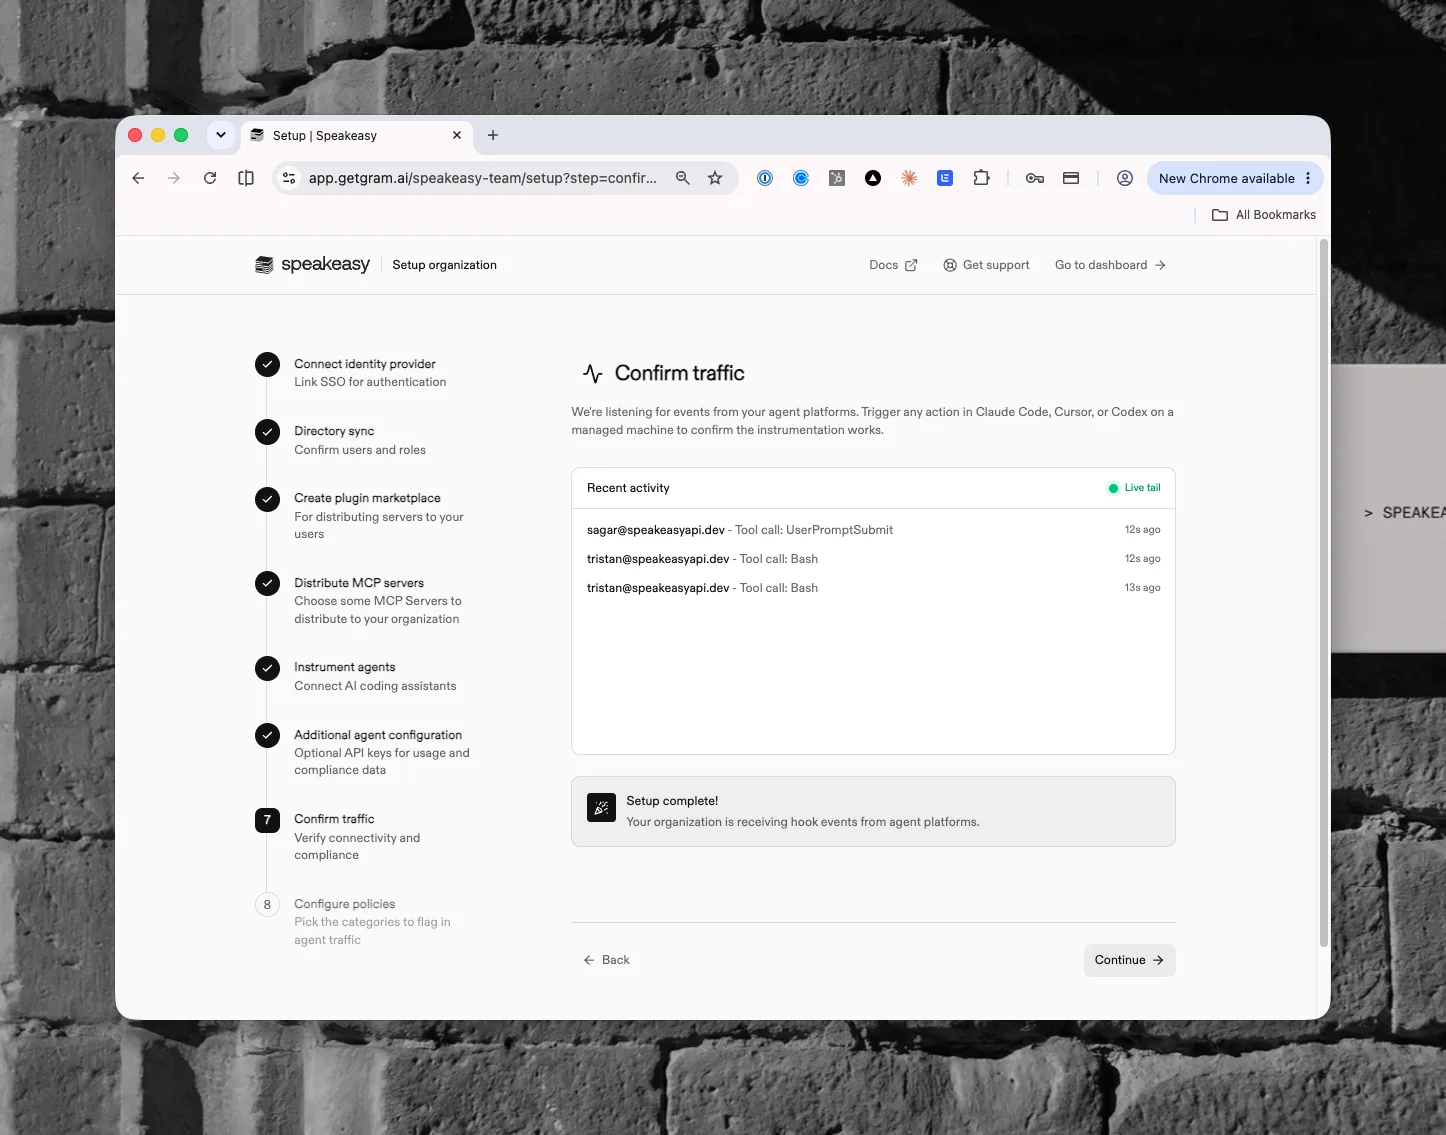The image size is (1446, 1135).
Task: Click Get support link
Action: (x=986, y=265)
